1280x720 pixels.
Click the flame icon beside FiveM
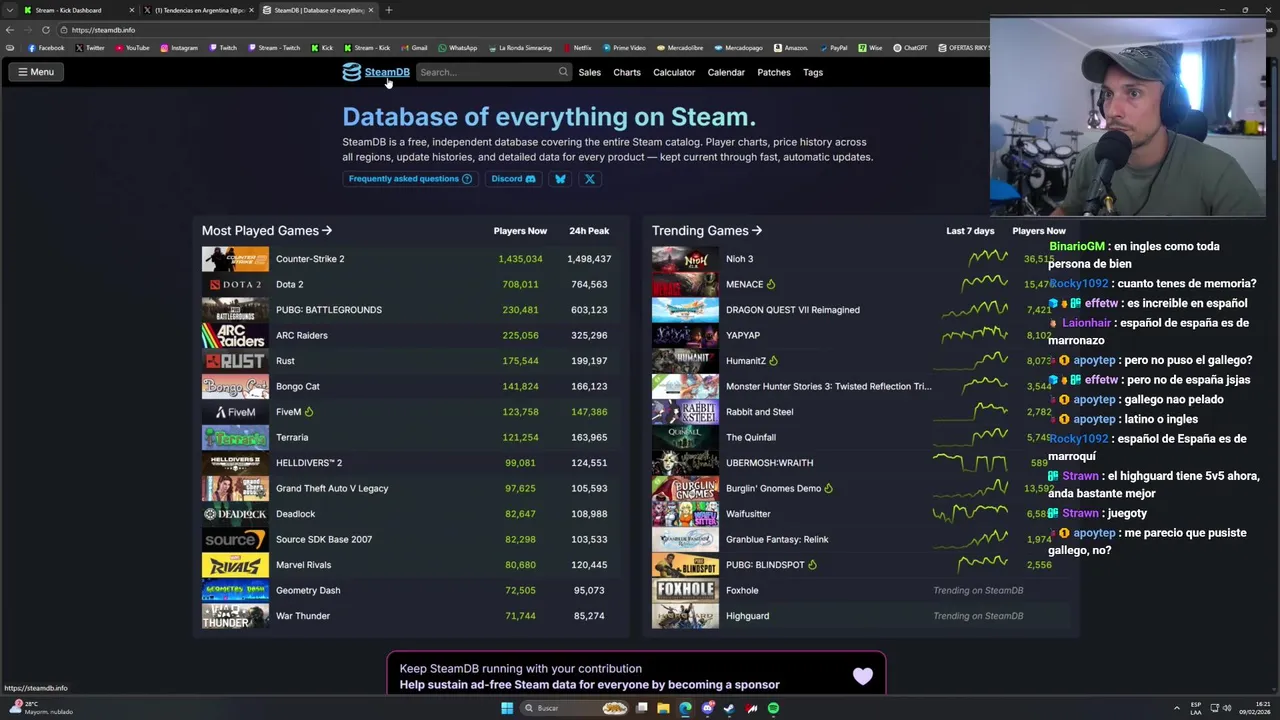309,412
